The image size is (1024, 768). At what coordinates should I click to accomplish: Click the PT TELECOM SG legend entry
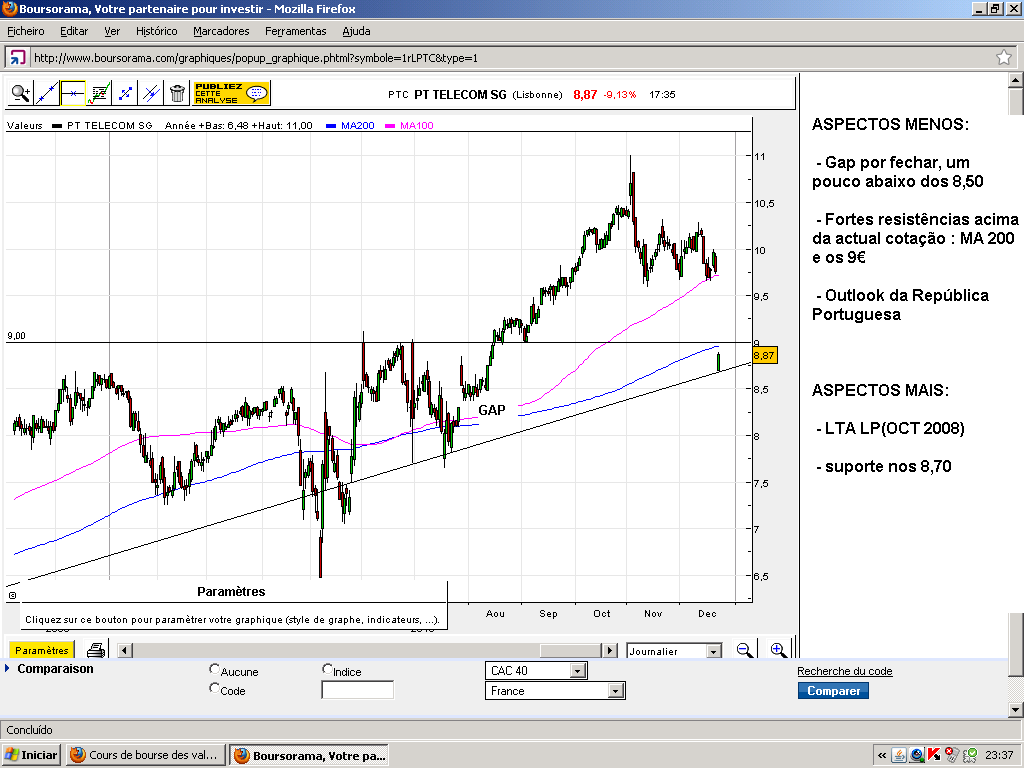point(109,125)
